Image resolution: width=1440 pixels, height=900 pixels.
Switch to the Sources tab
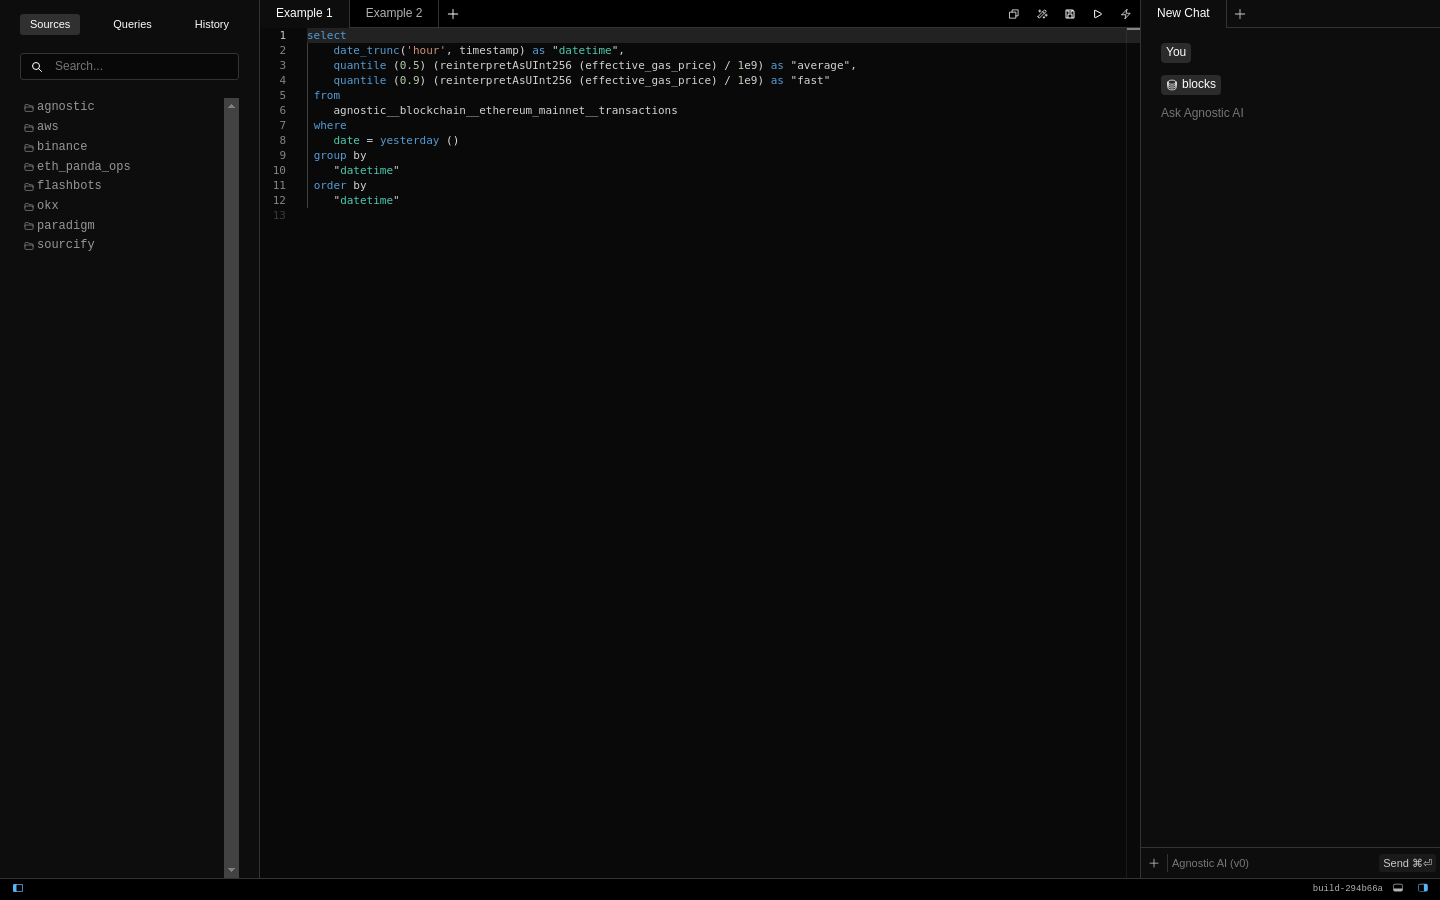coord(50,24)
